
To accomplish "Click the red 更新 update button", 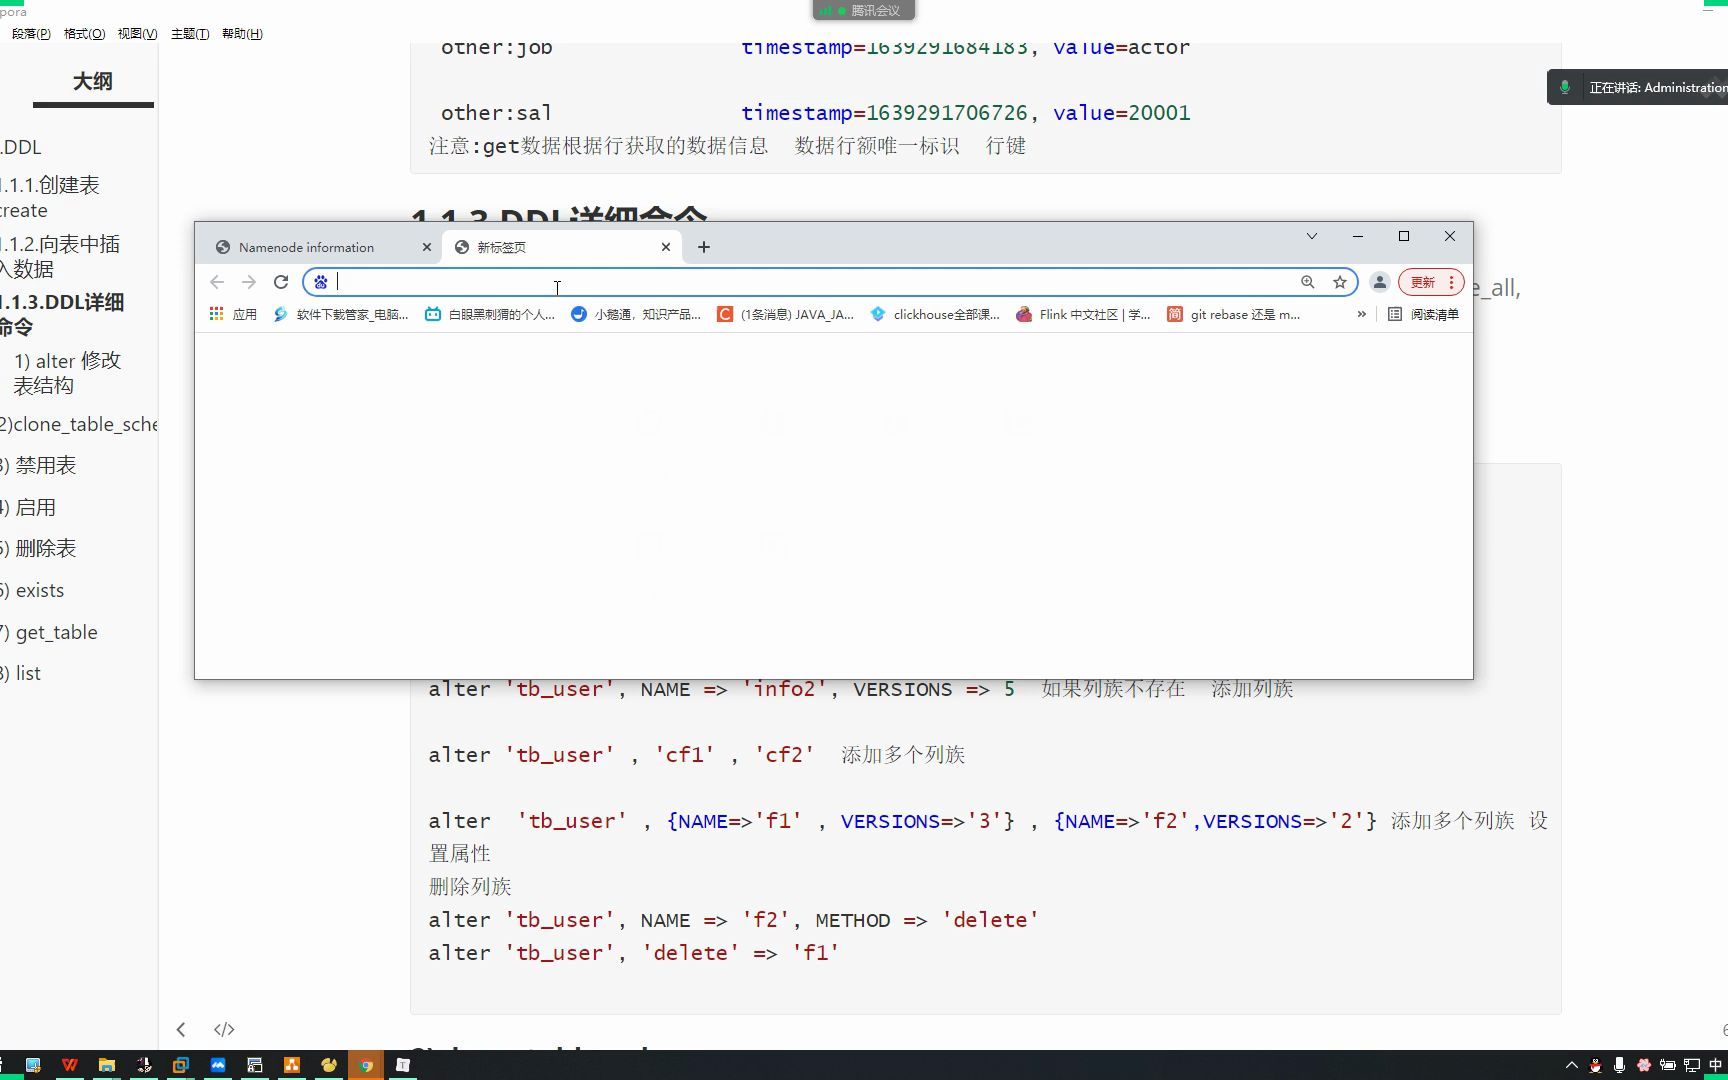I will [1431, 282].
